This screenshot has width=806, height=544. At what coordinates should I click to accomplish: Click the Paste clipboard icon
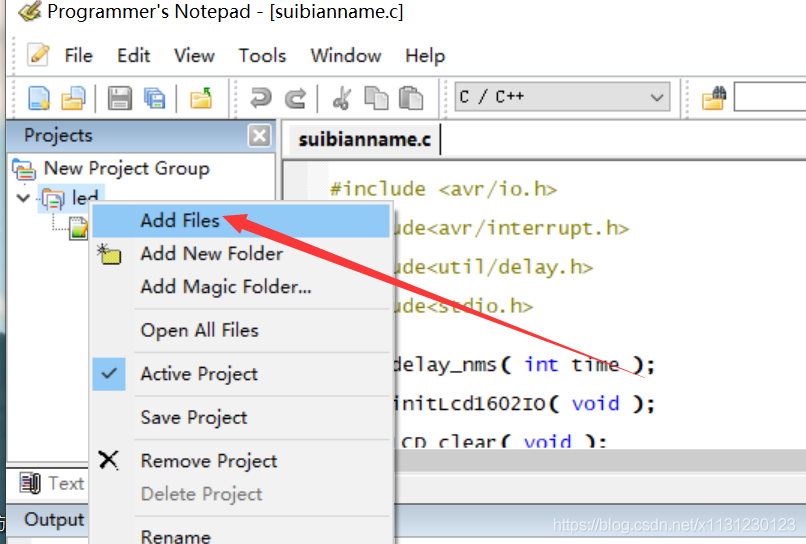click(411, 98)
